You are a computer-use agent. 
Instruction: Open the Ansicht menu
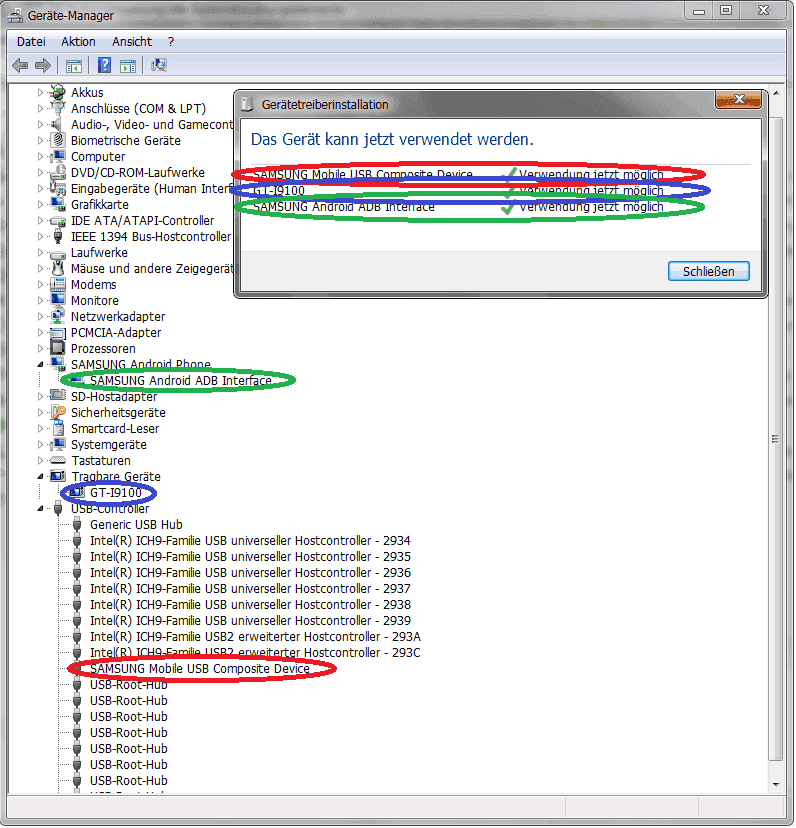click(x=132, y=42)
